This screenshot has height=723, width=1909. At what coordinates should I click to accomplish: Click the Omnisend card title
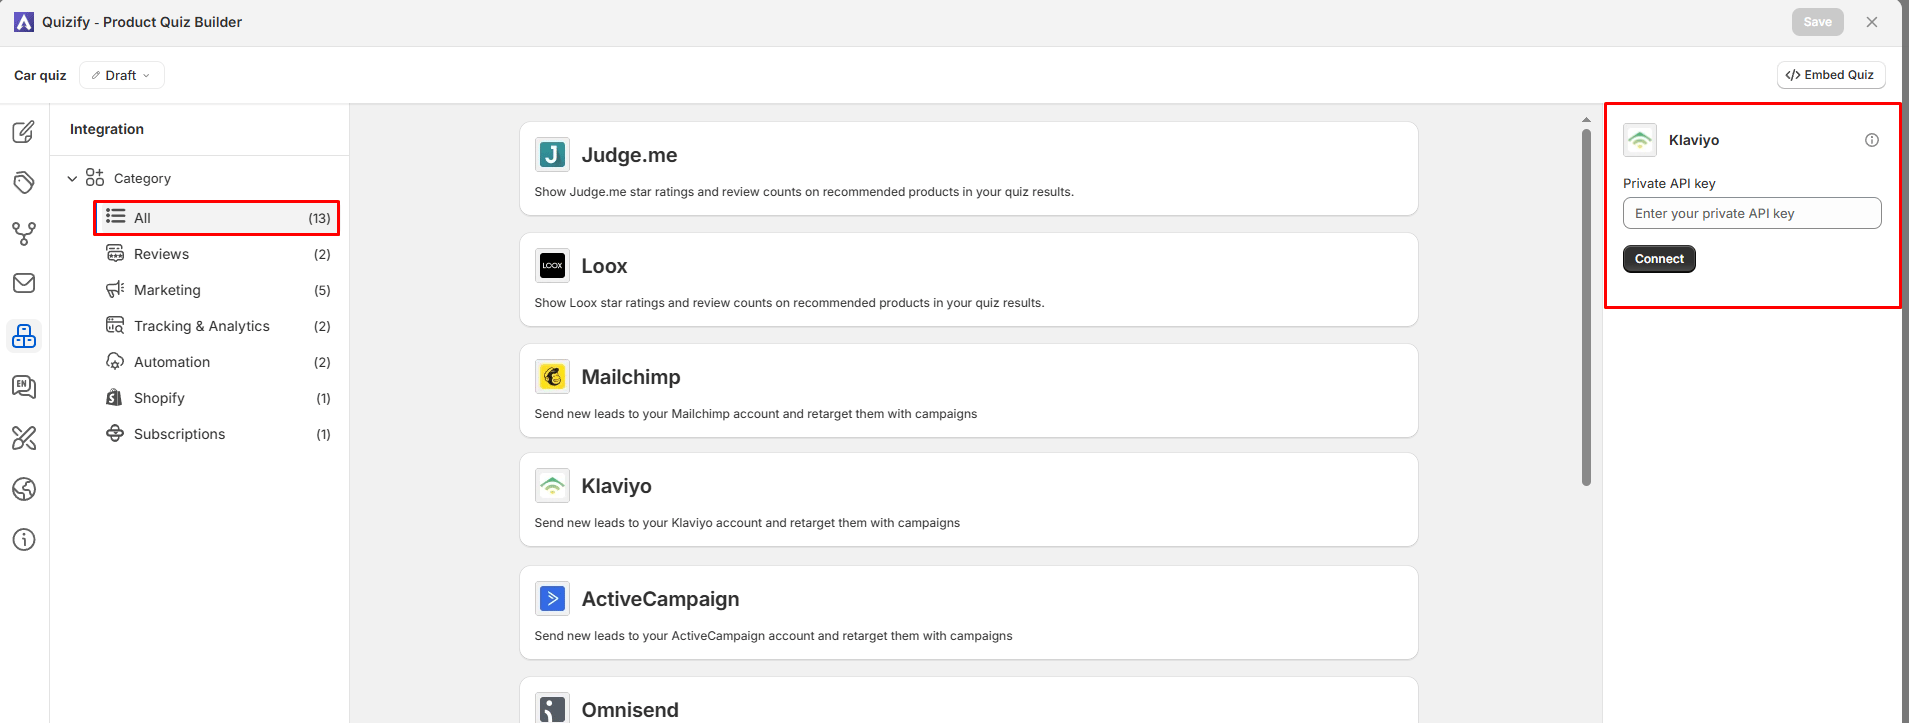630,710
